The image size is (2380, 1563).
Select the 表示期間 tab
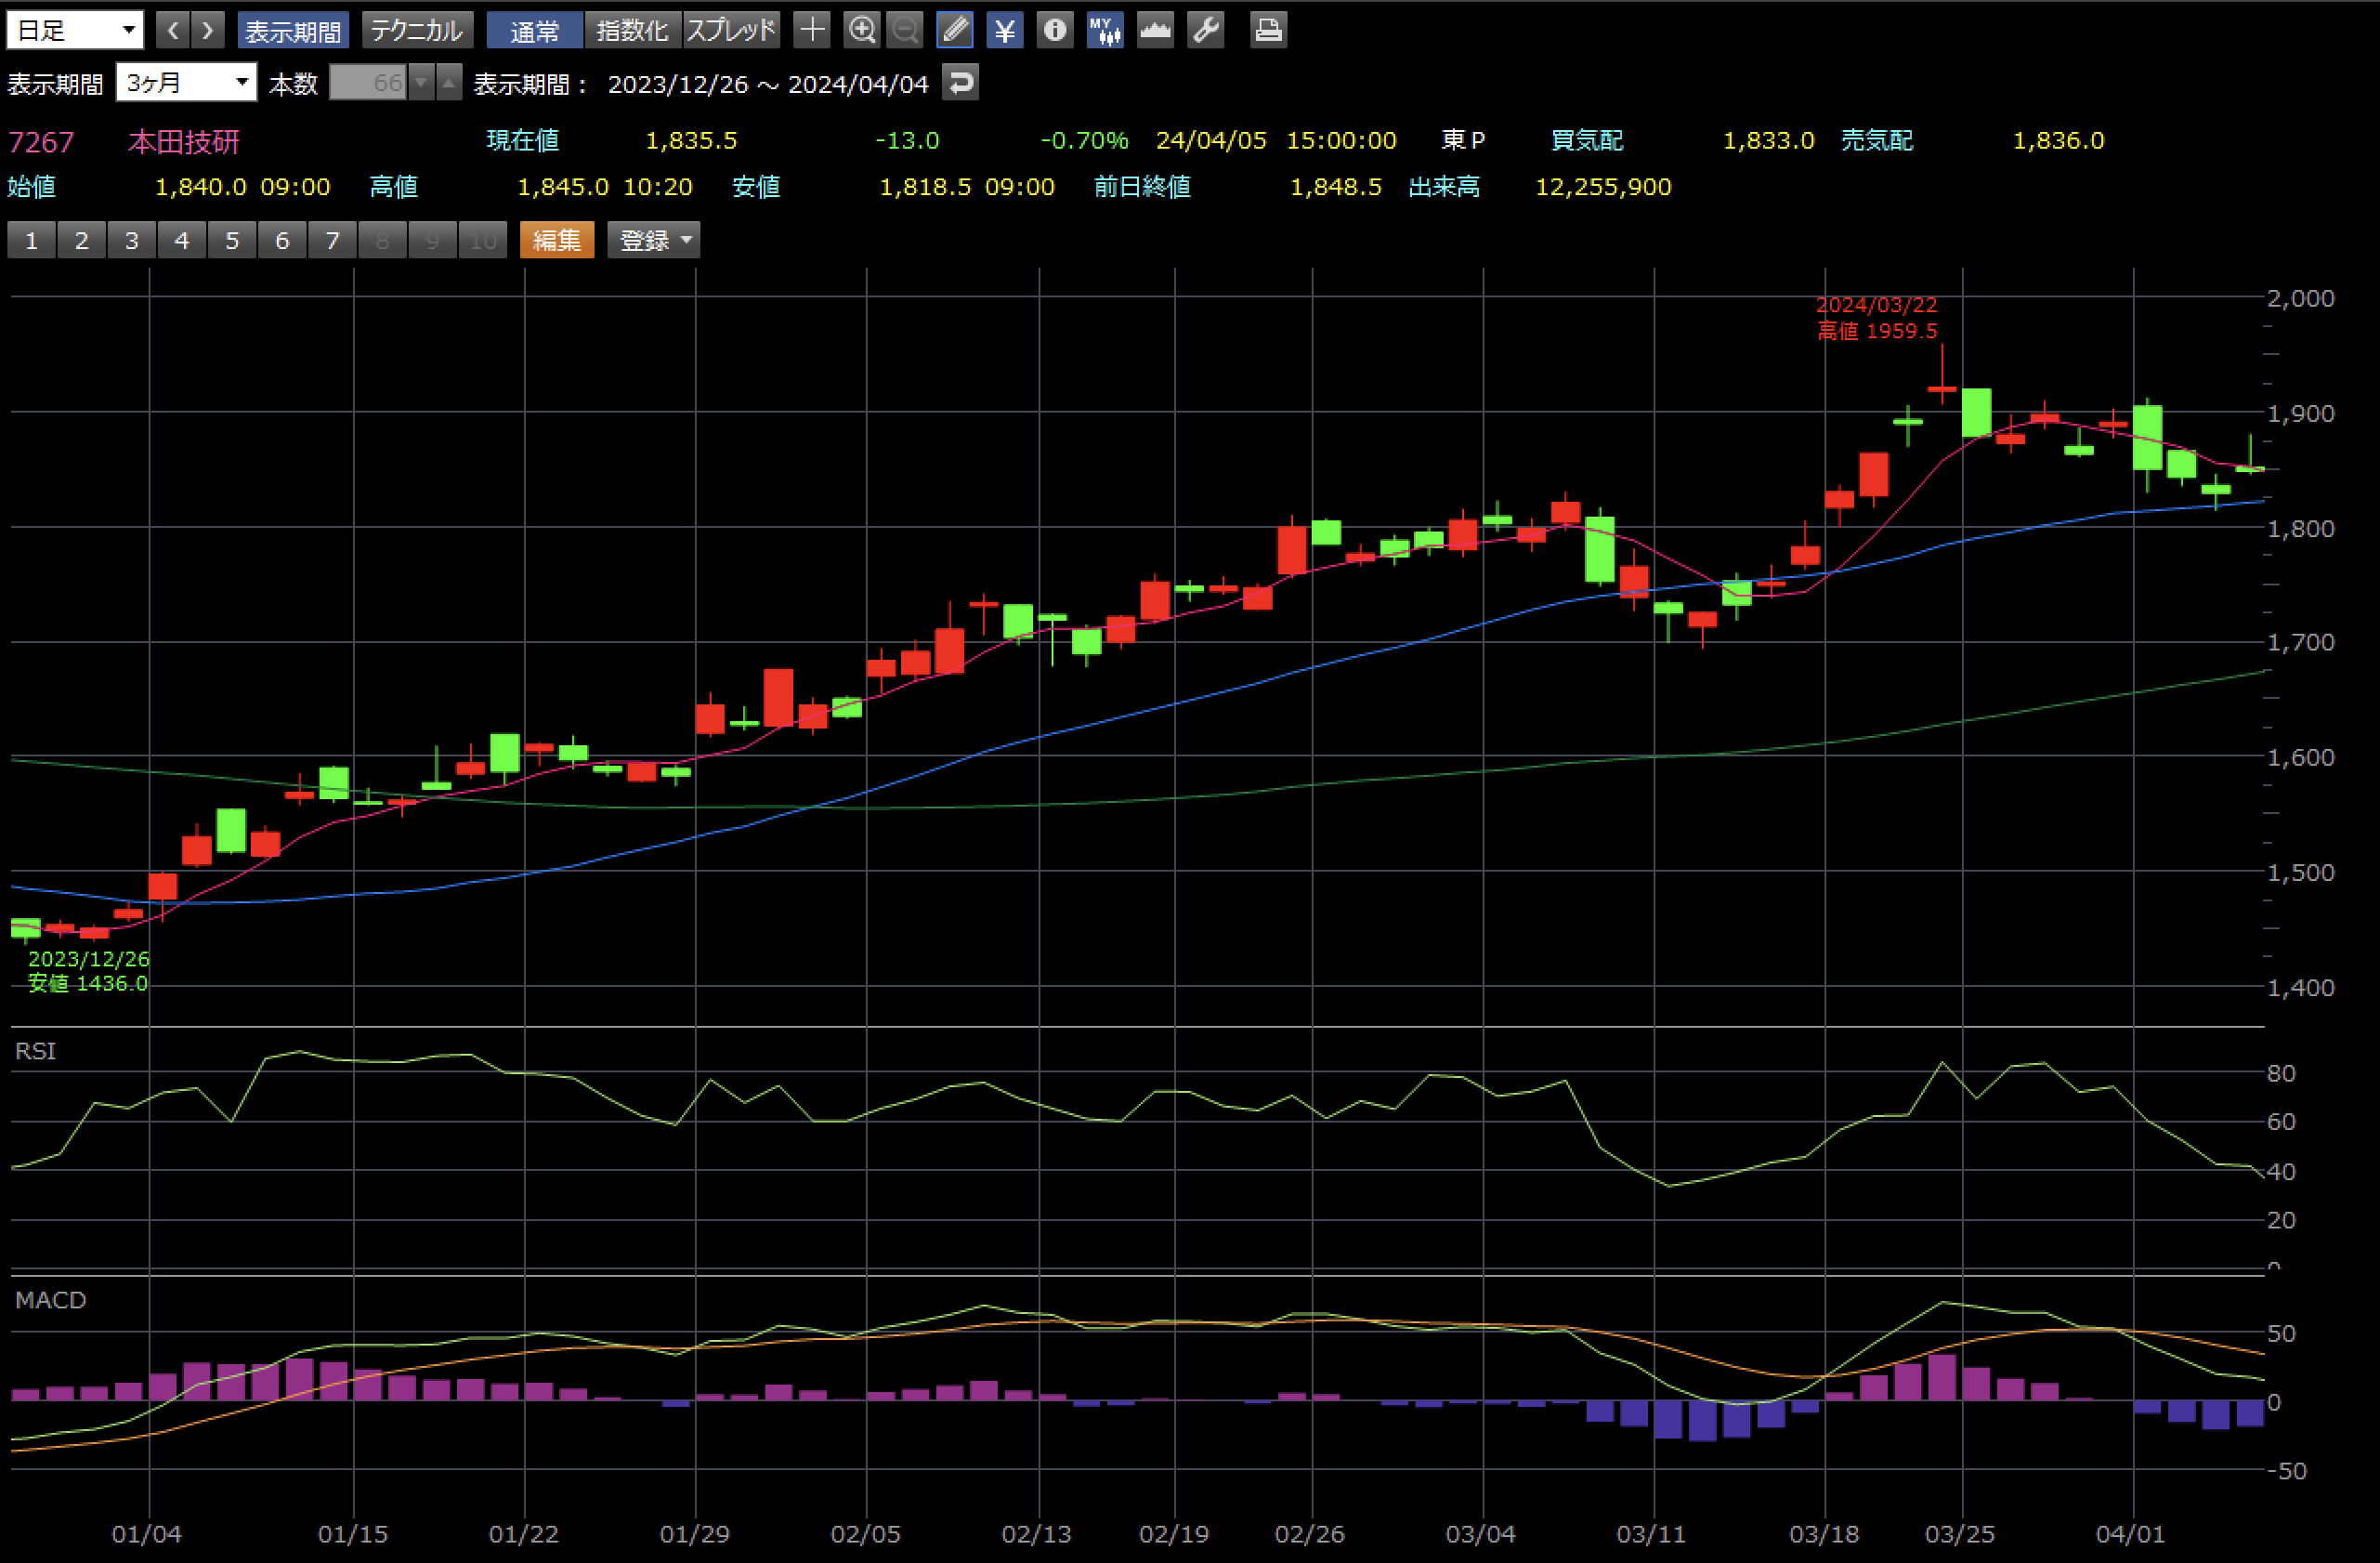click(x=293, y=31)
